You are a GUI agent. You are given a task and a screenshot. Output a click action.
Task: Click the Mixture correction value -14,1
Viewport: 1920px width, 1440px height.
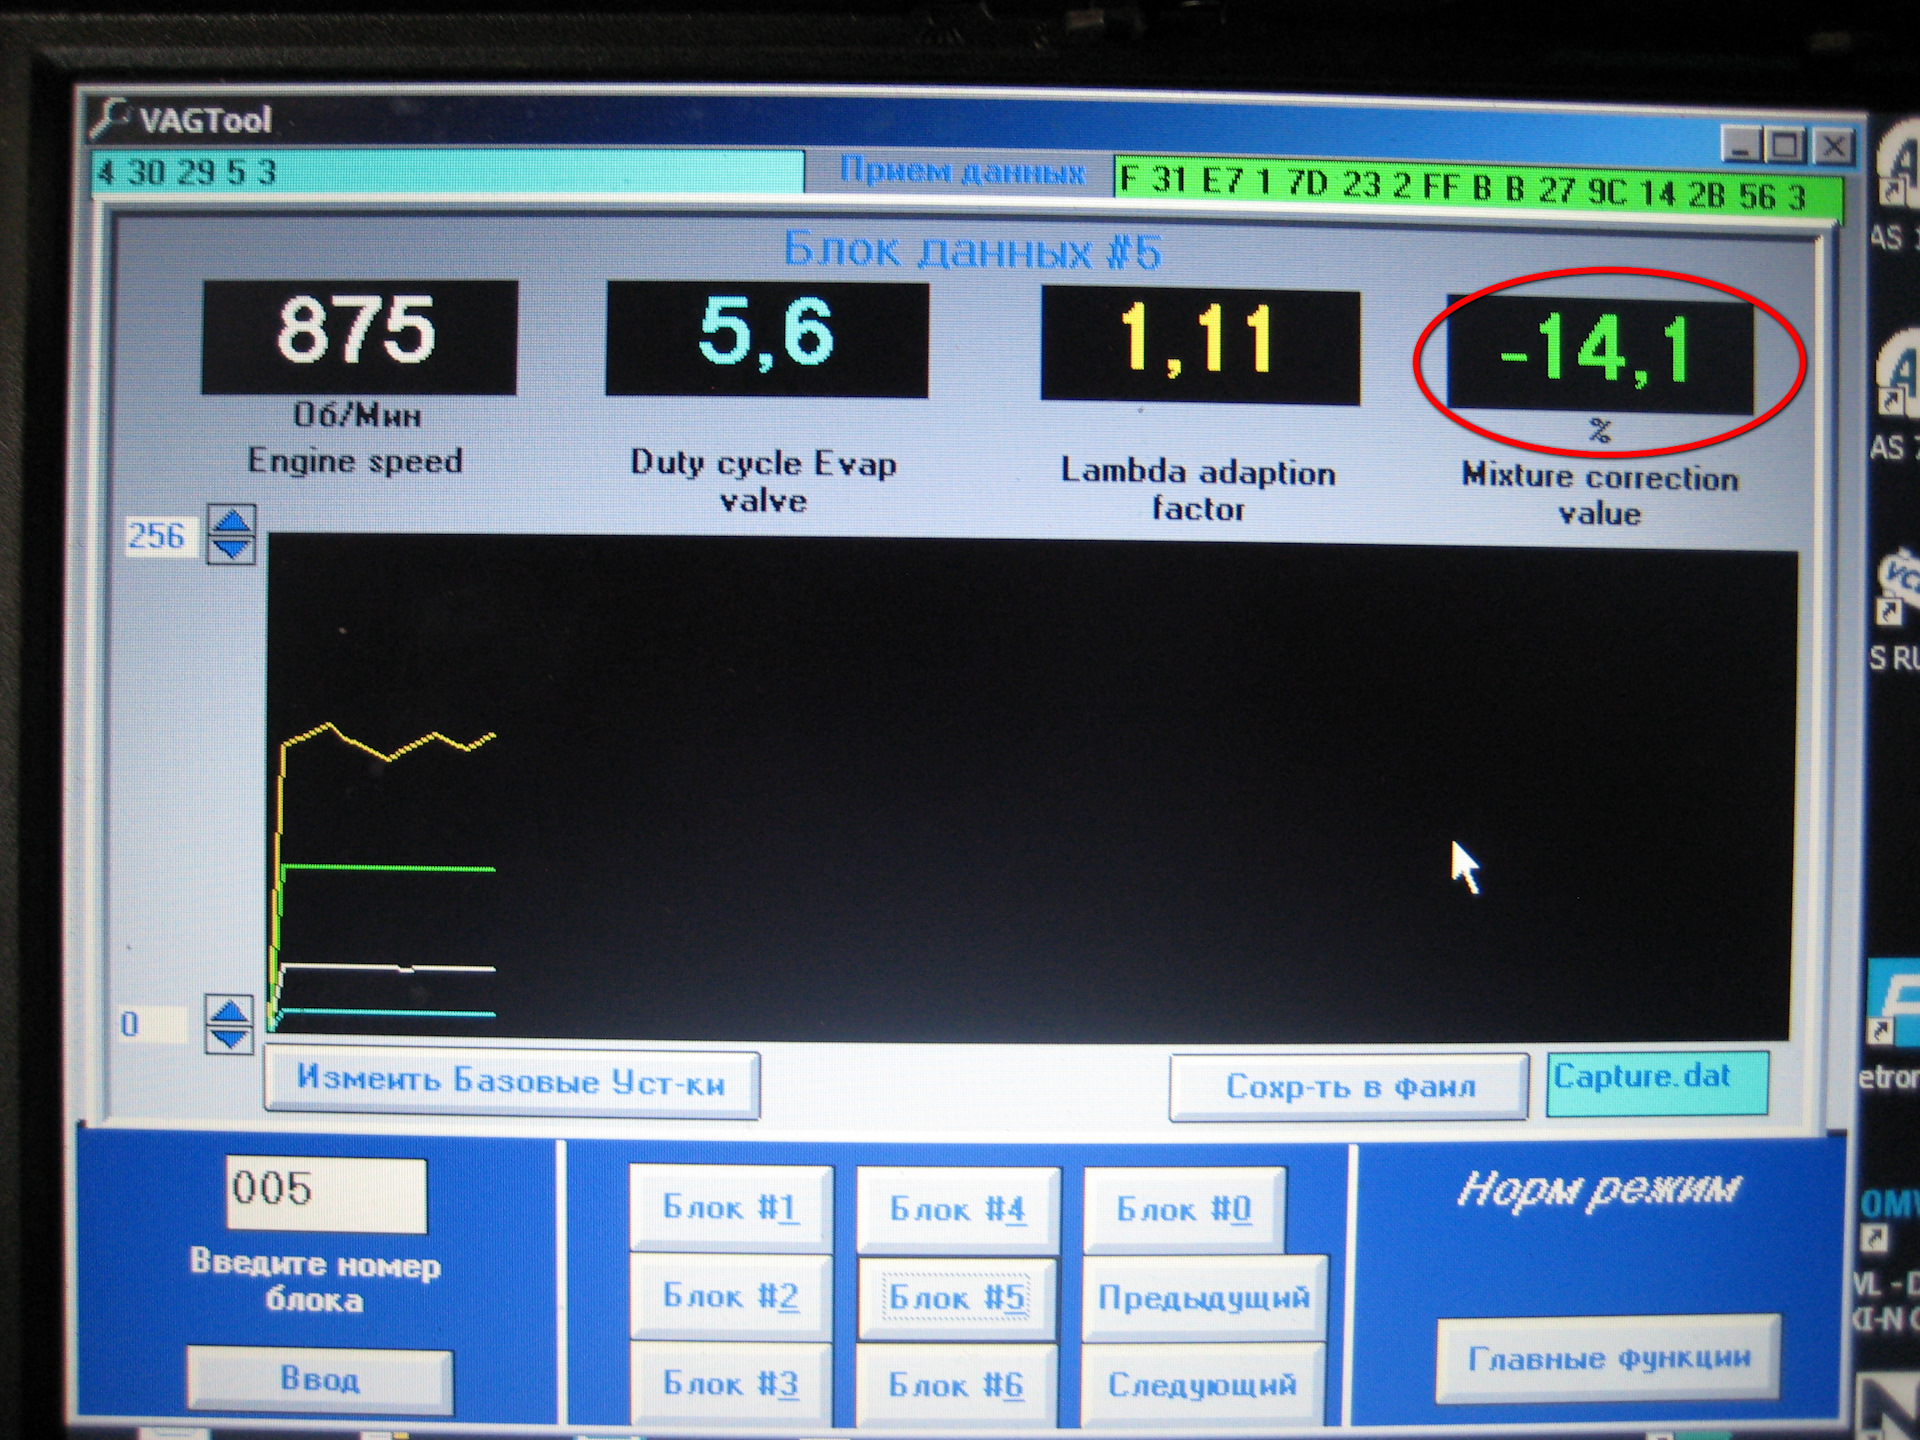click(x=1600, y=355)
